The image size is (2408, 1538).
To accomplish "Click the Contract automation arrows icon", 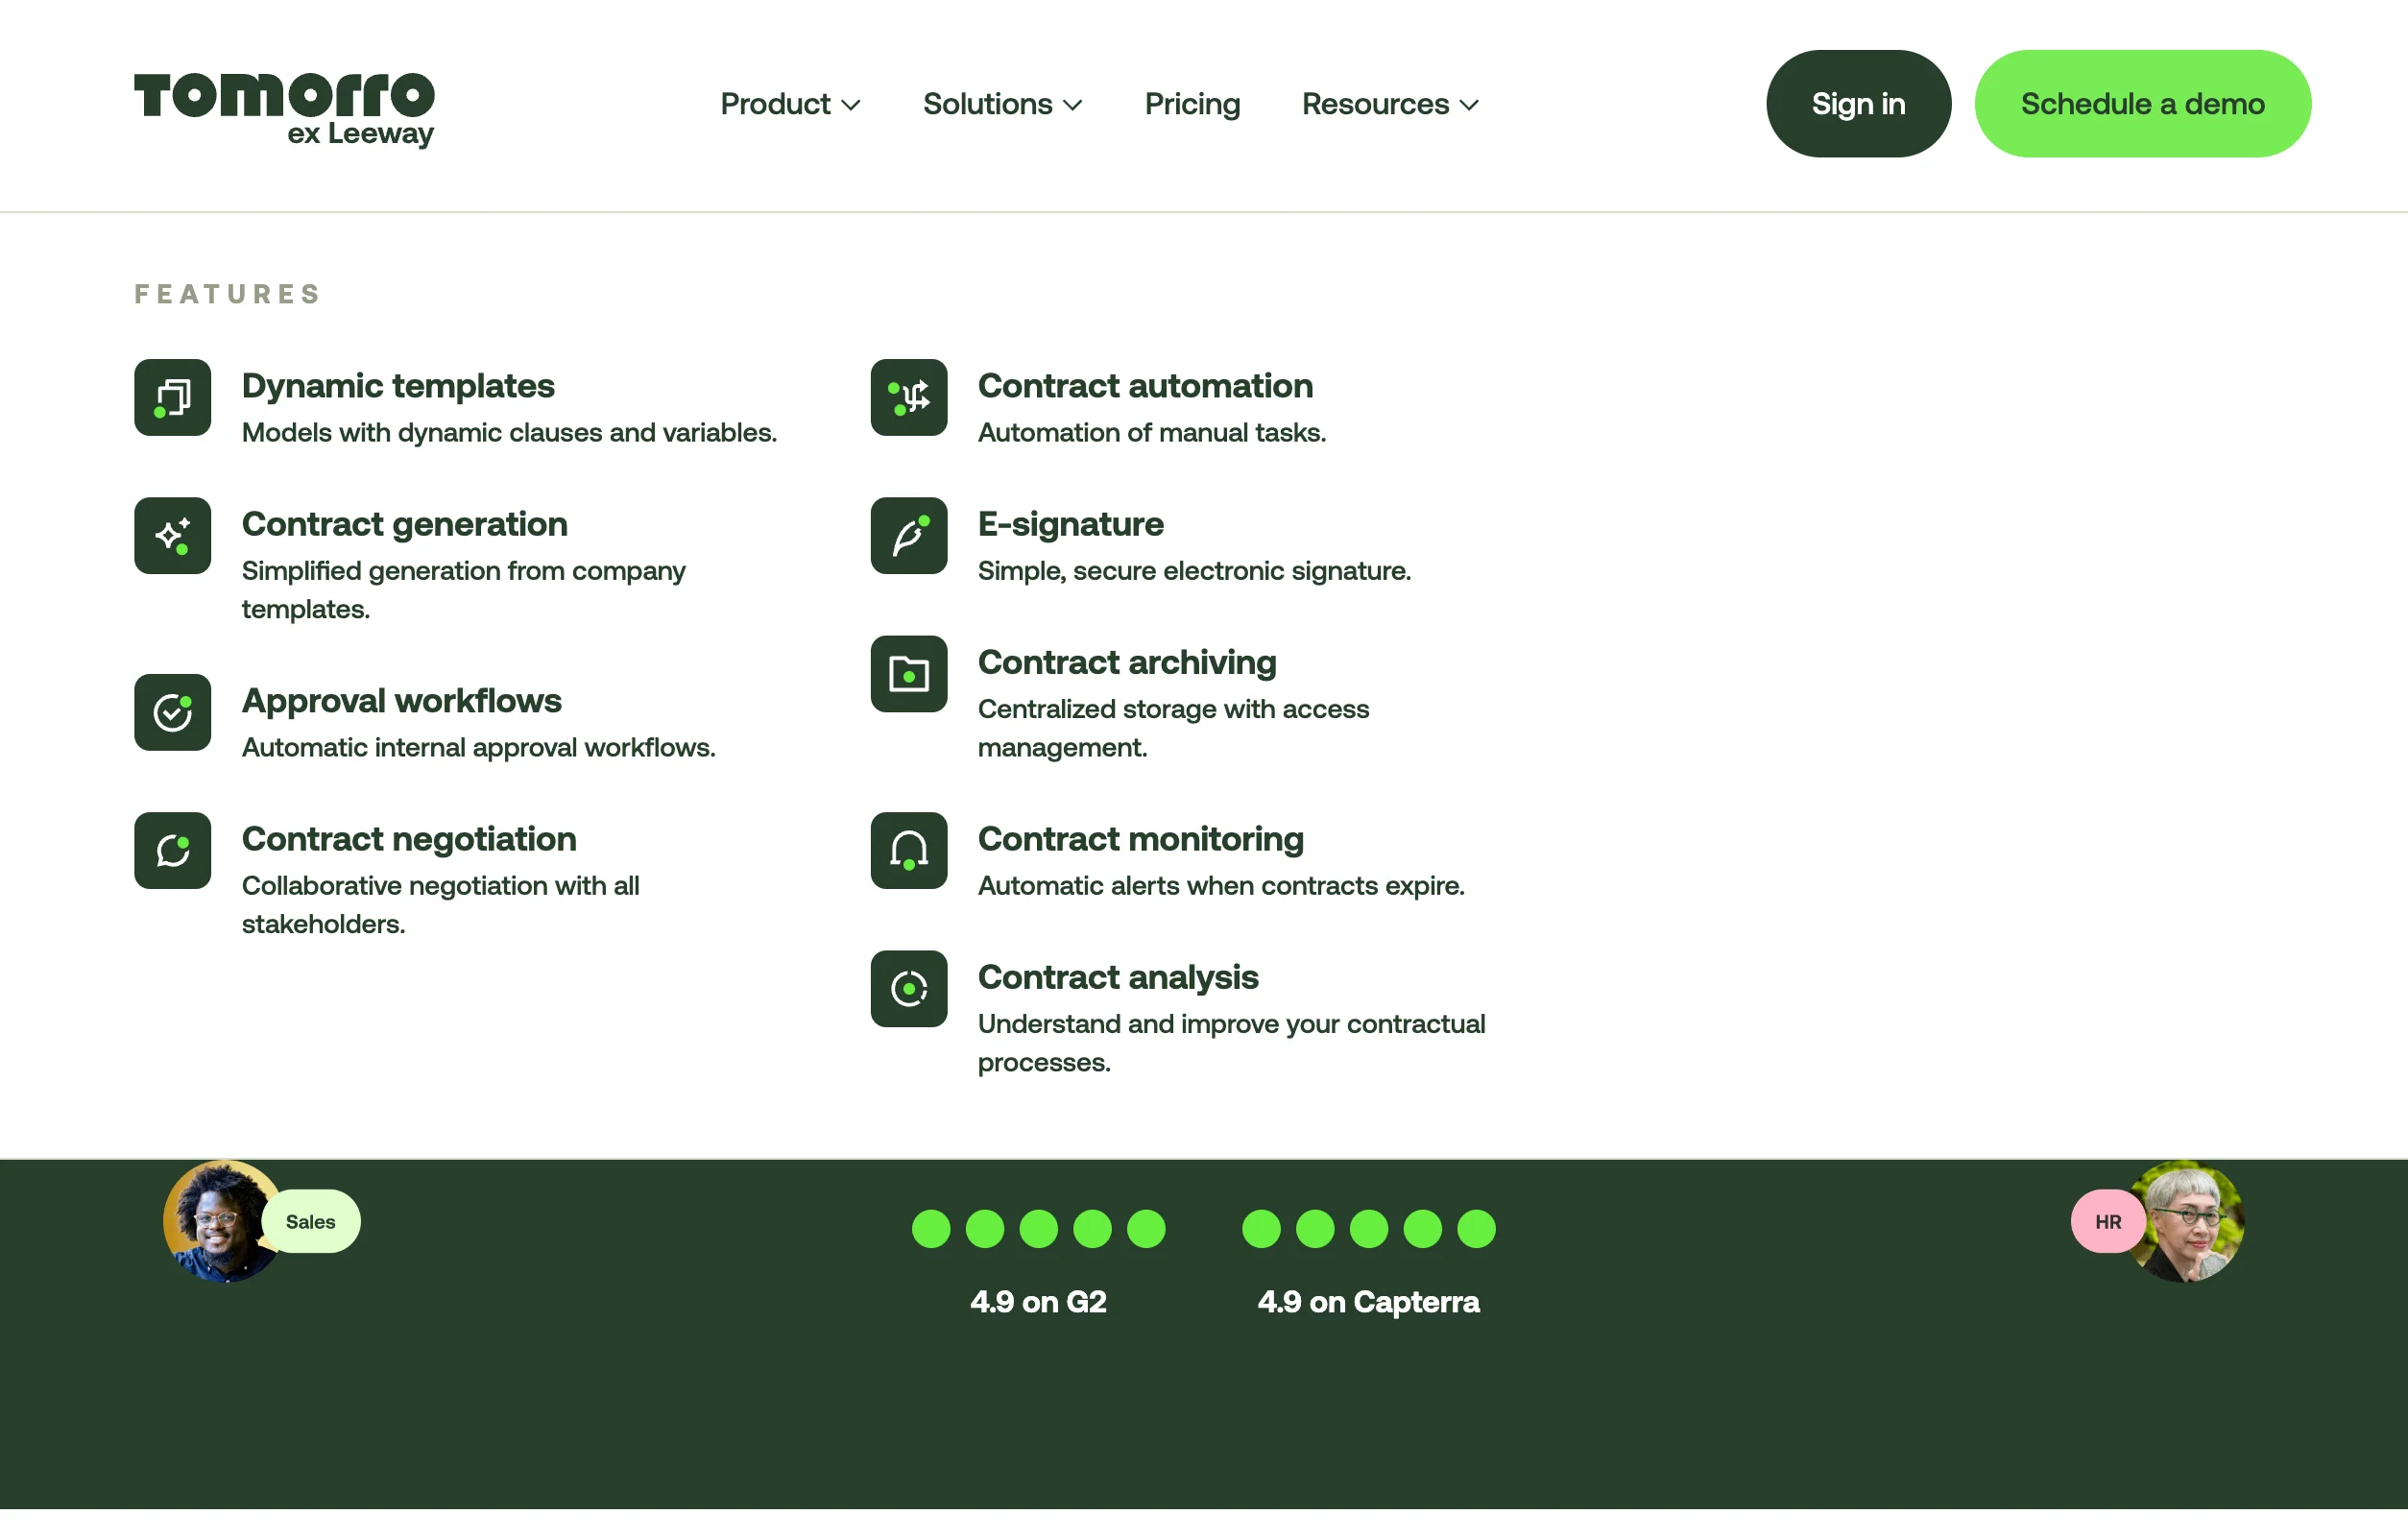I will [x=908, y=397].
